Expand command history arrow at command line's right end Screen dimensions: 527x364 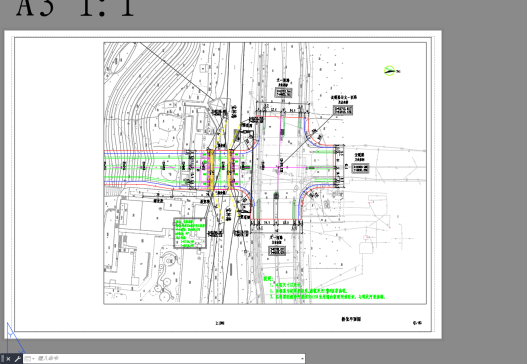click(302, 359)
